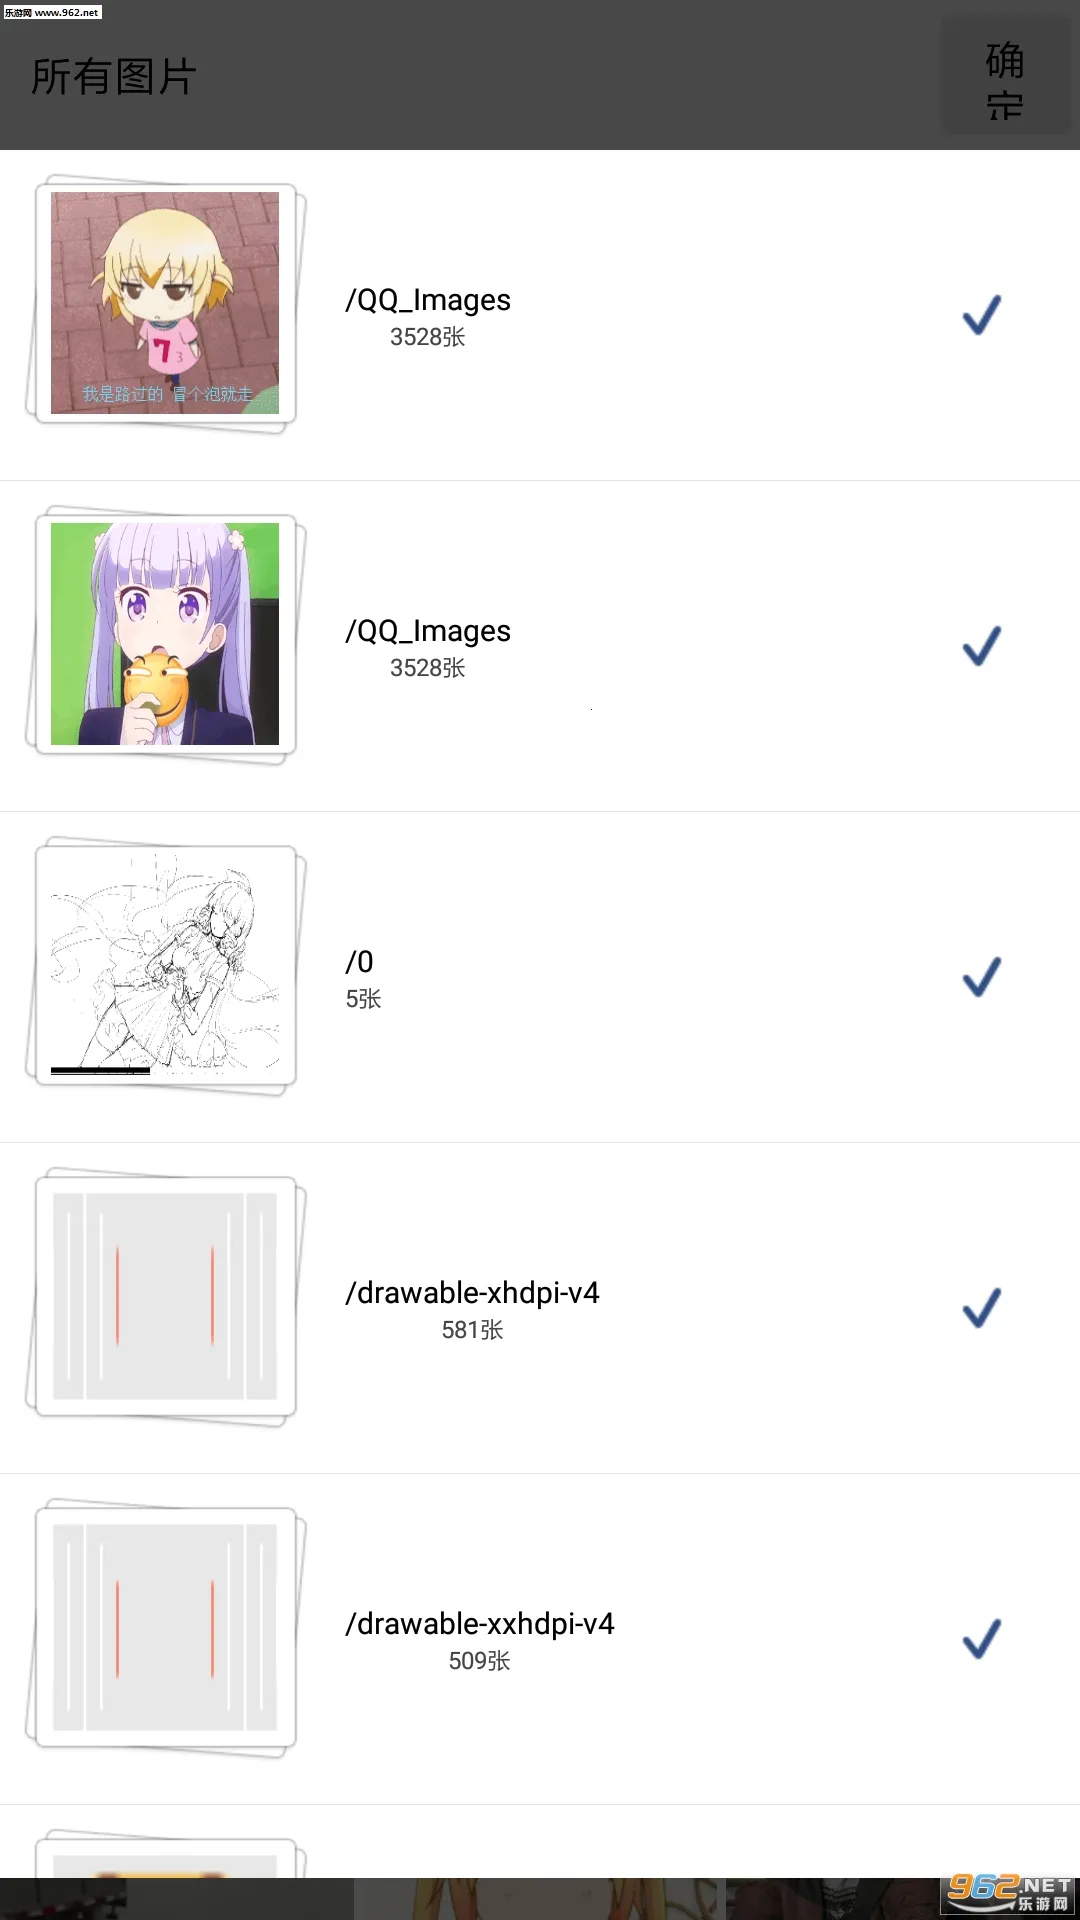The image size is (1080, 1920).
Task: Tap the /drawable-xhdpi-v4 folder name
Action: click(x=472, y=1293)
